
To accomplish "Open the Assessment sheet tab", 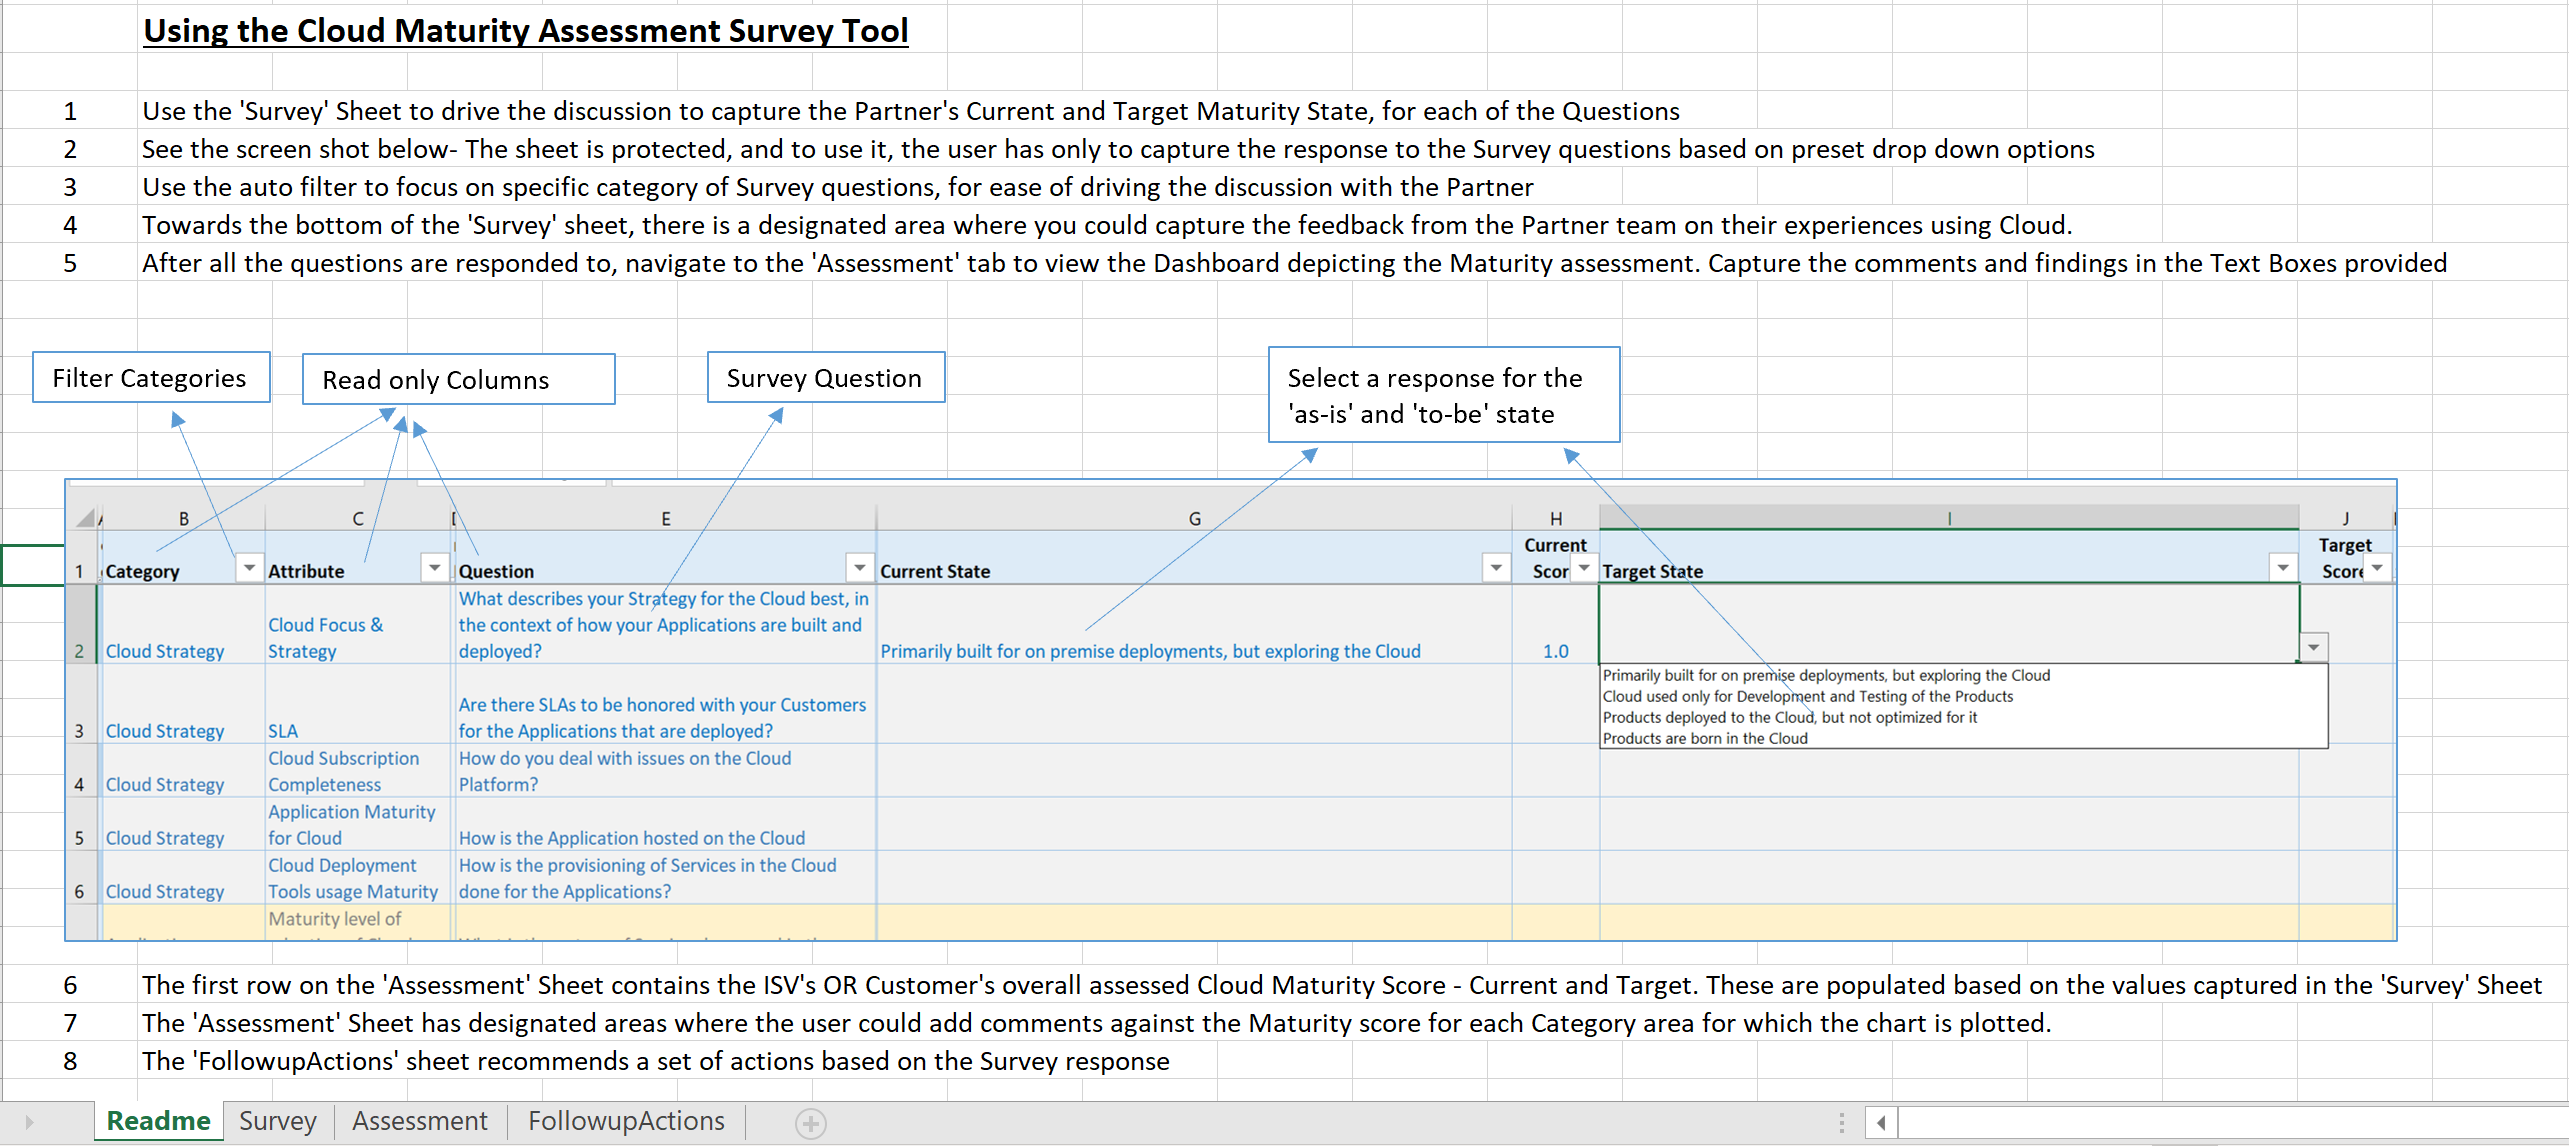I will [419, 1121].
